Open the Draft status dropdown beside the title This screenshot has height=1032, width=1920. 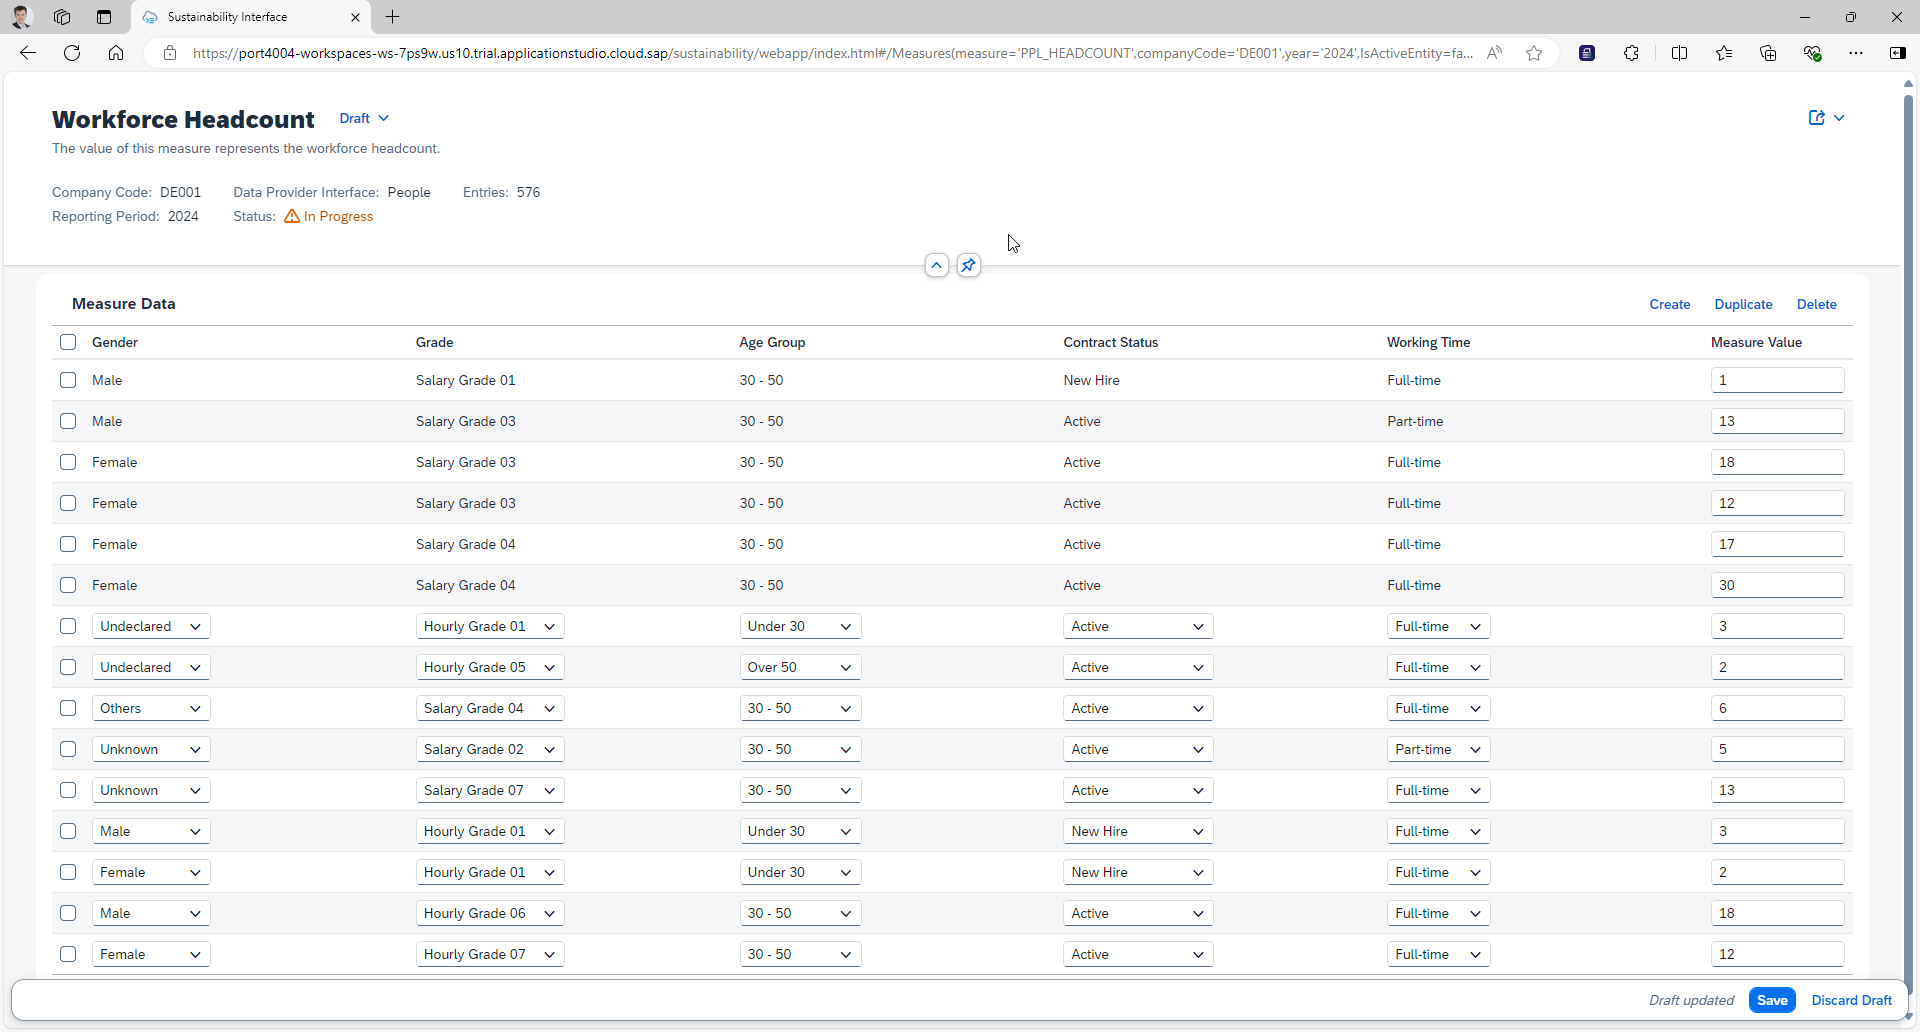[363, 118]
